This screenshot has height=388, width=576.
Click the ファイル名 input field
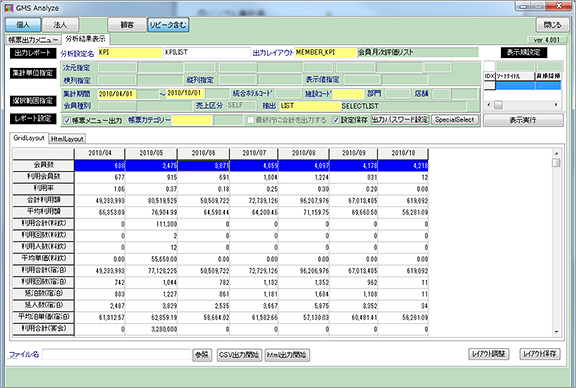116,355
